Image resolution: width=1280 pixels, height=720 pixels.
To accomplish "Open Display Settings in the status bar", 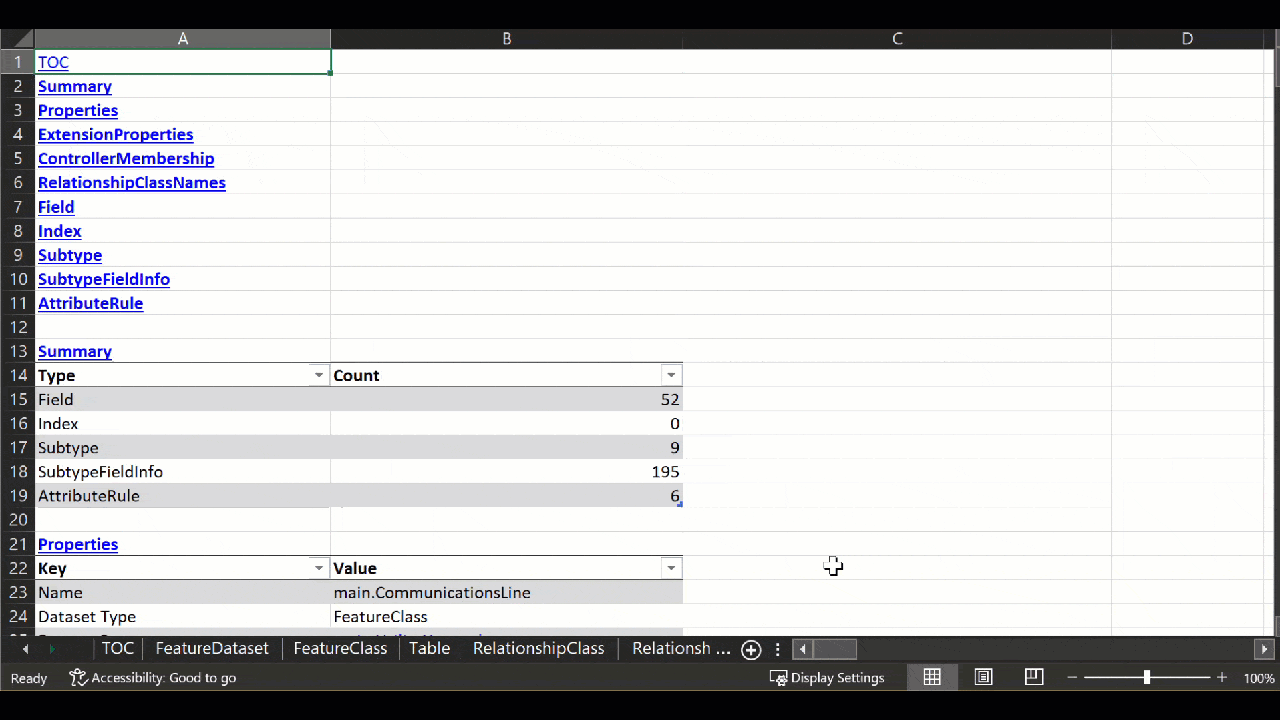I will tap(827, 678).
